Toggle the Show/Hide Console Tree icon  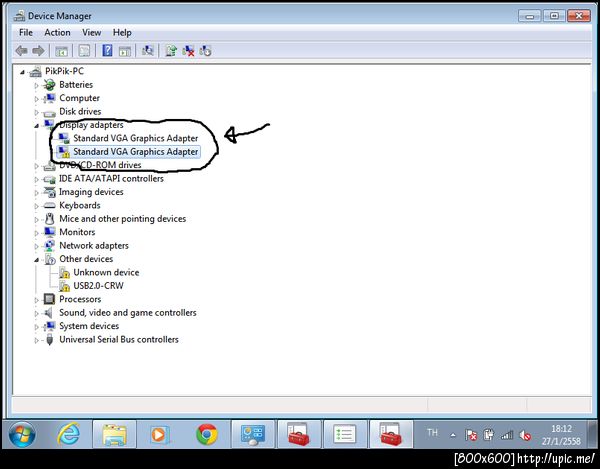[61, 50]
